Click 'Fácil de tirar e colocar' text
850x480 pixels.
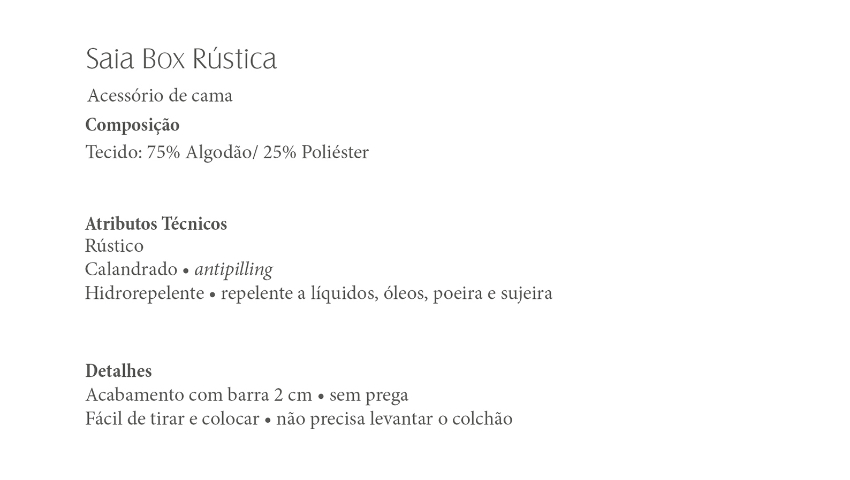172,419
